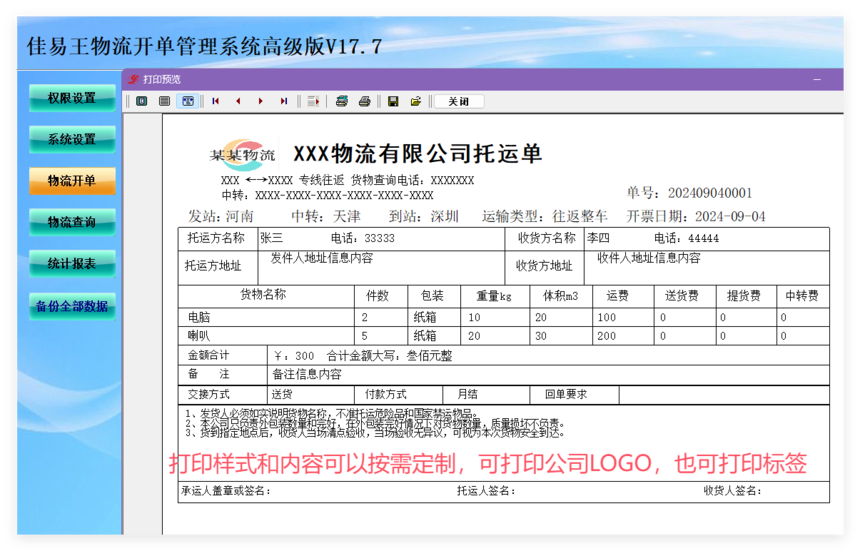
Task: Click the 关闭 button in preview toolbar
Action: [x=459, y=101]
